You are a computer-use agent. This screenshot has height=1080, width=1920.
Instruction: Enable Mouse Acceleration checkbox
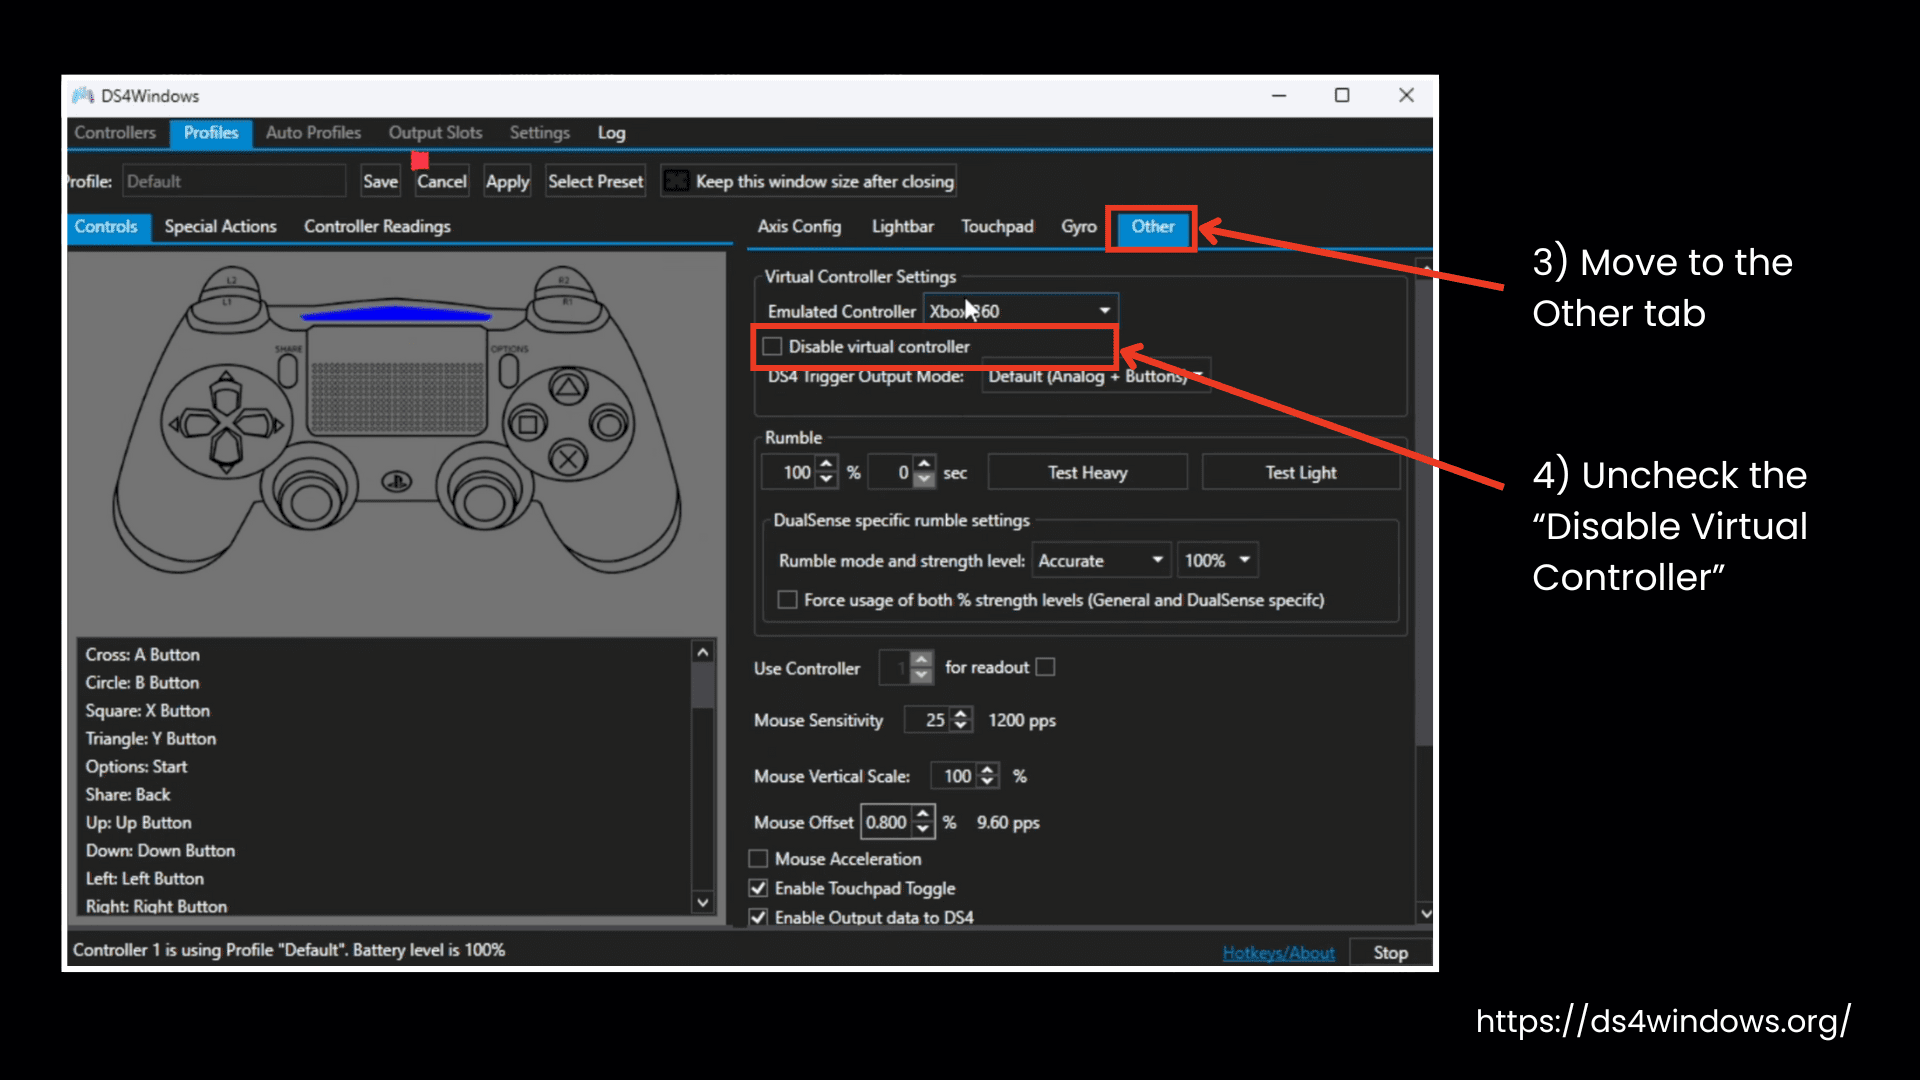(759, 859)
